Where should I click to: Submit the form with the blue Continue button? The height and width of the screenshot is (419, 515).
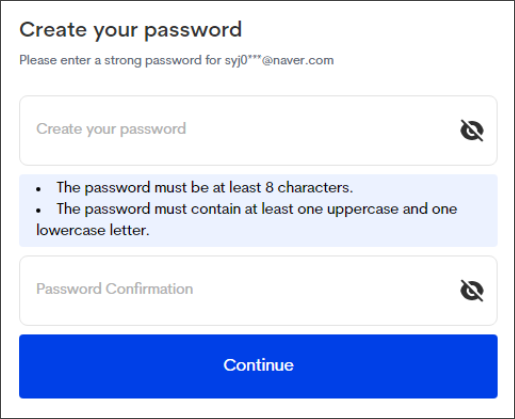tap(258, 366)
